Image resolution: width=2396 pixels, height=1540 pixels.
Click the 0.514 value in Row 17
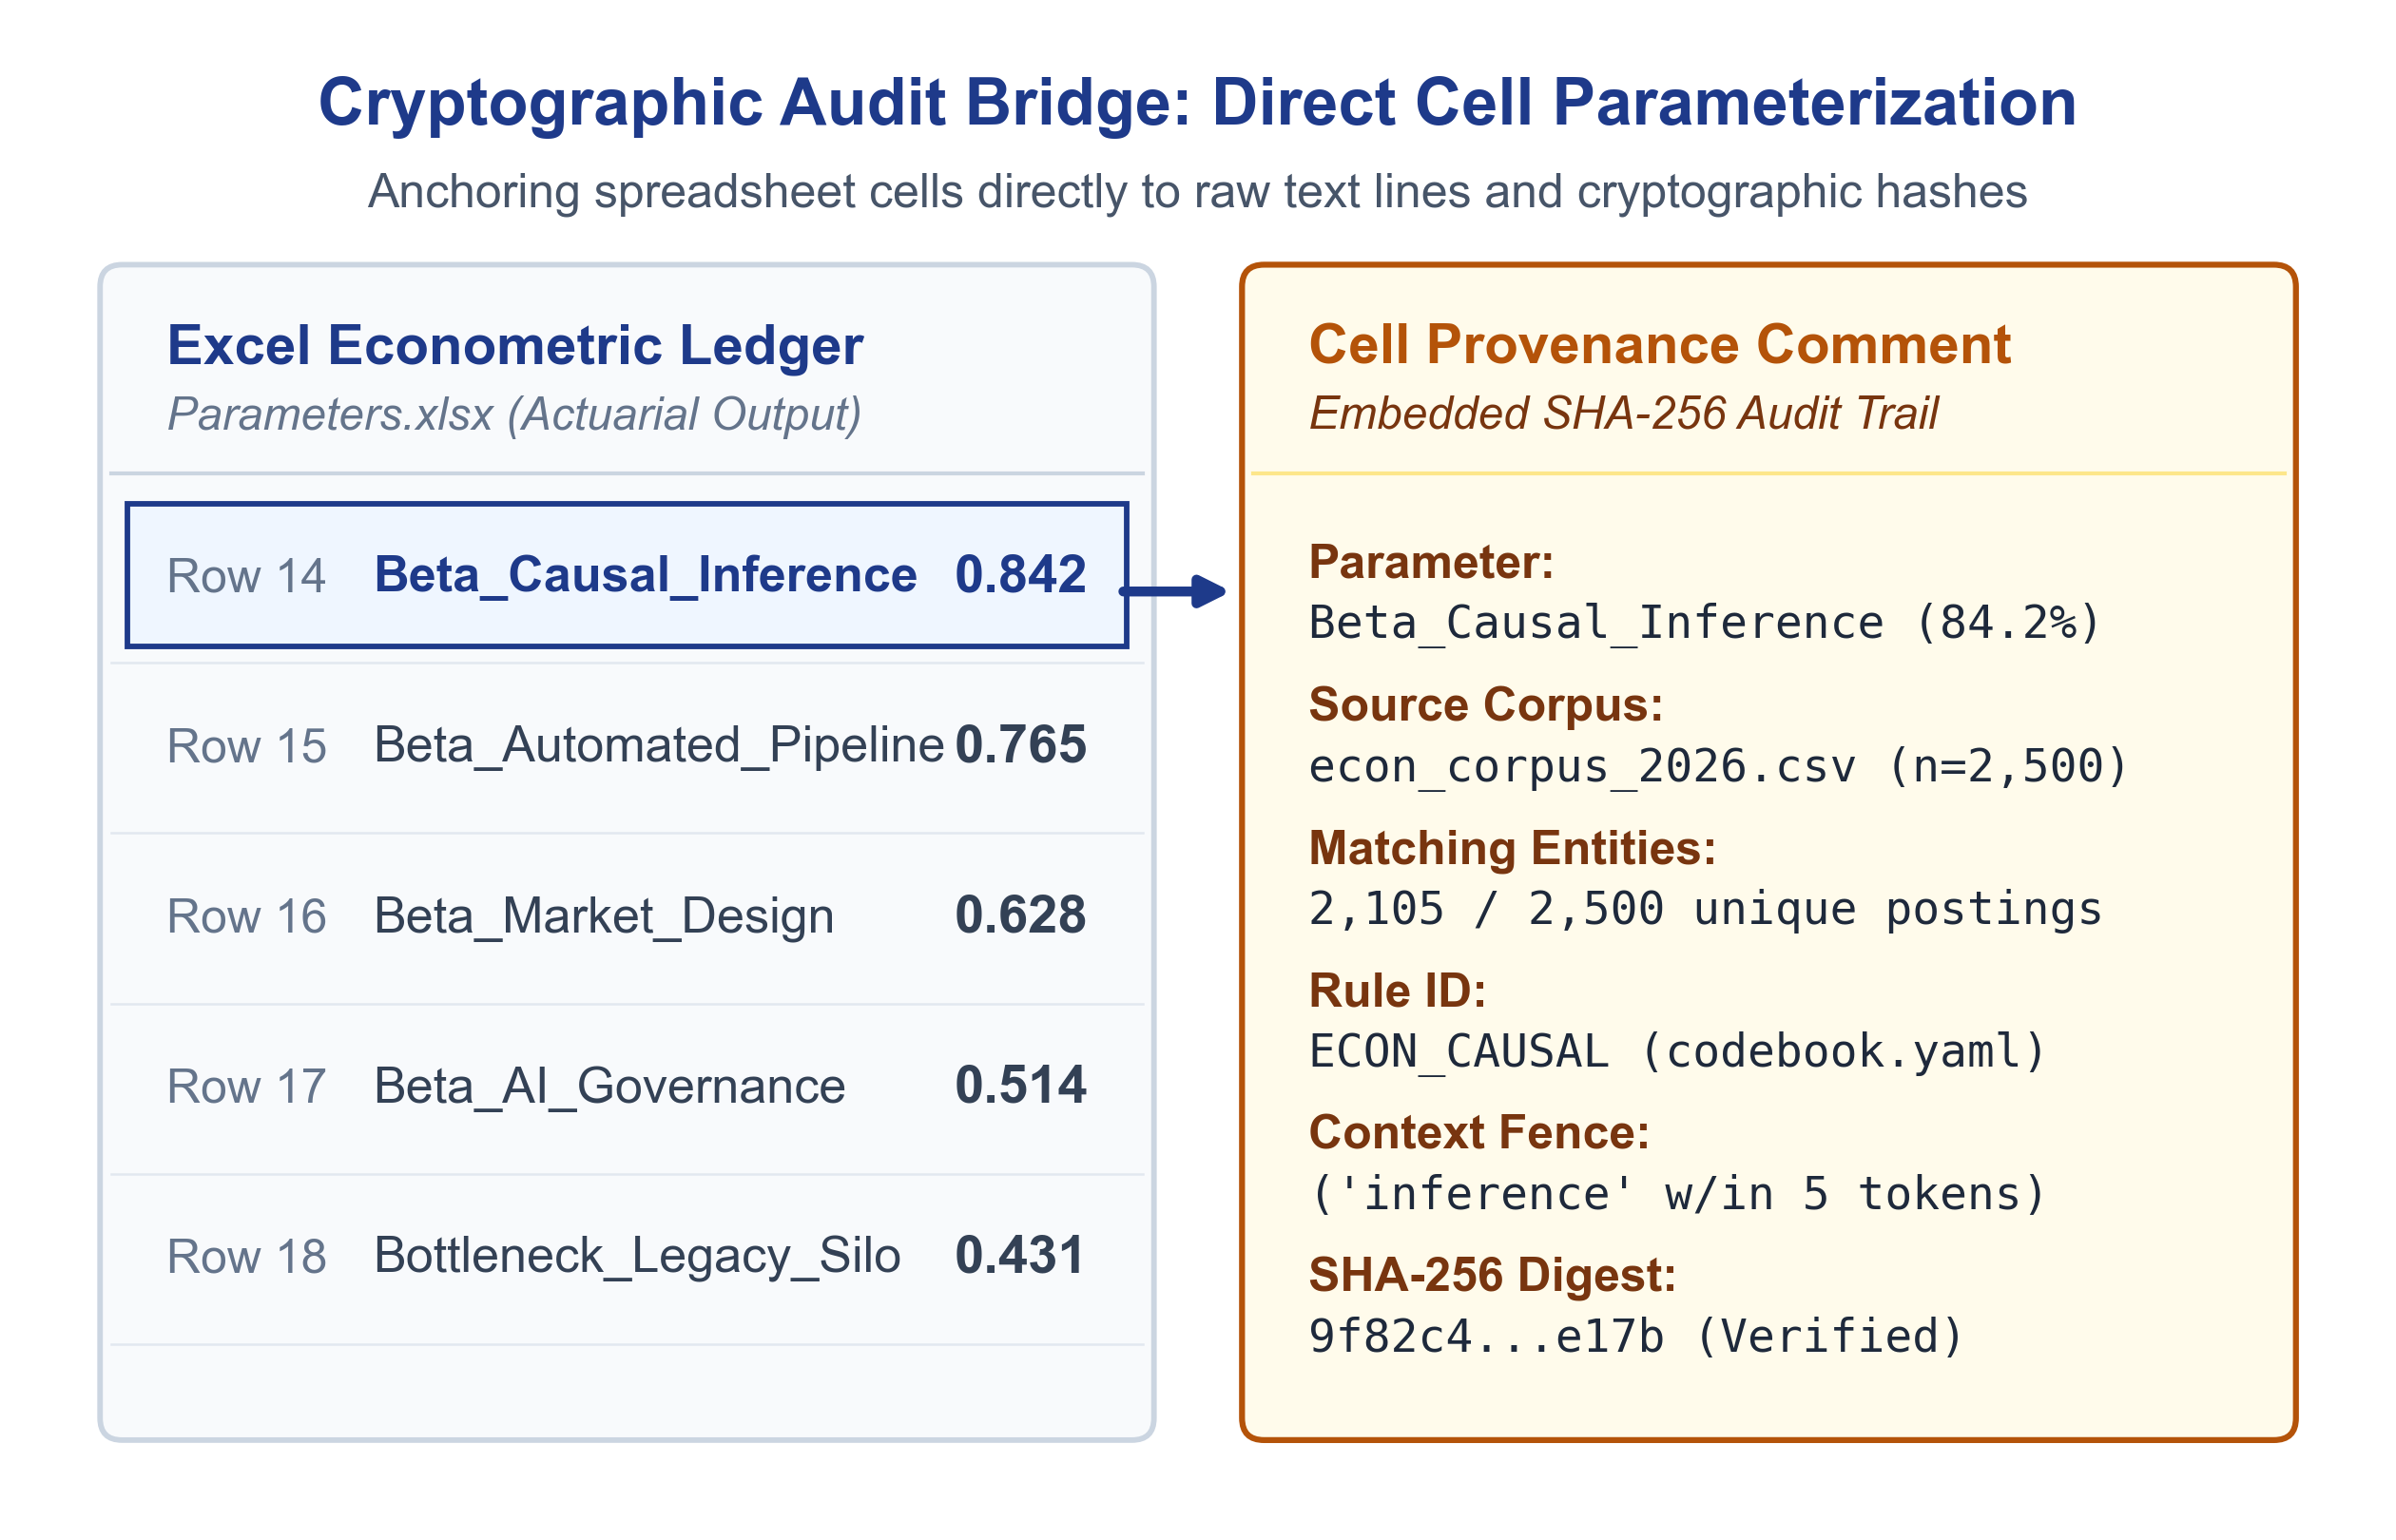pos(1020,1085)
